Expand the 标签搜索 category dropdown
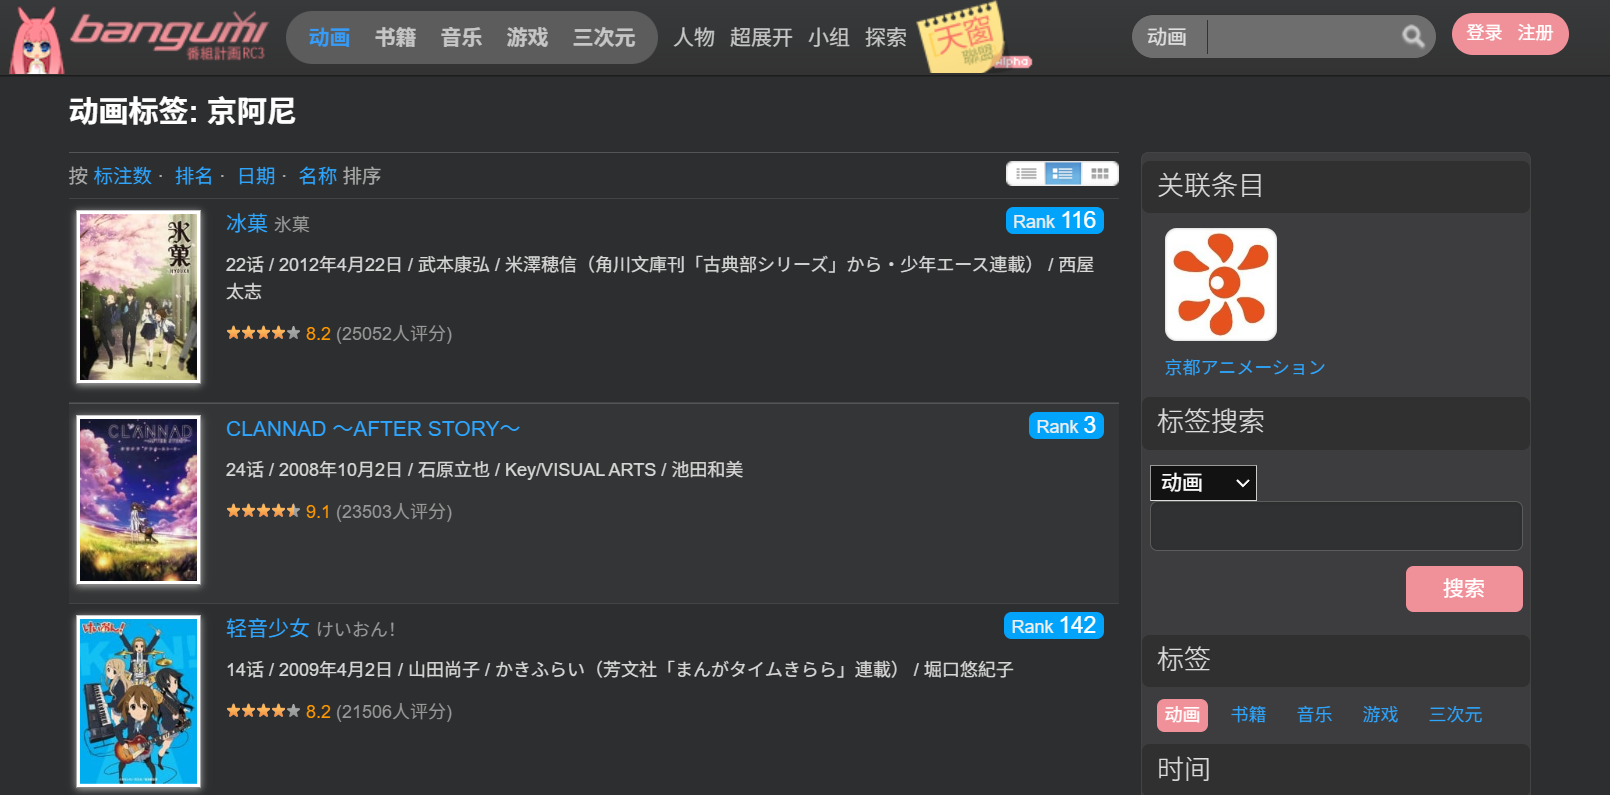The height and width of the screenshot is (795, 1610). (1203, 483)
